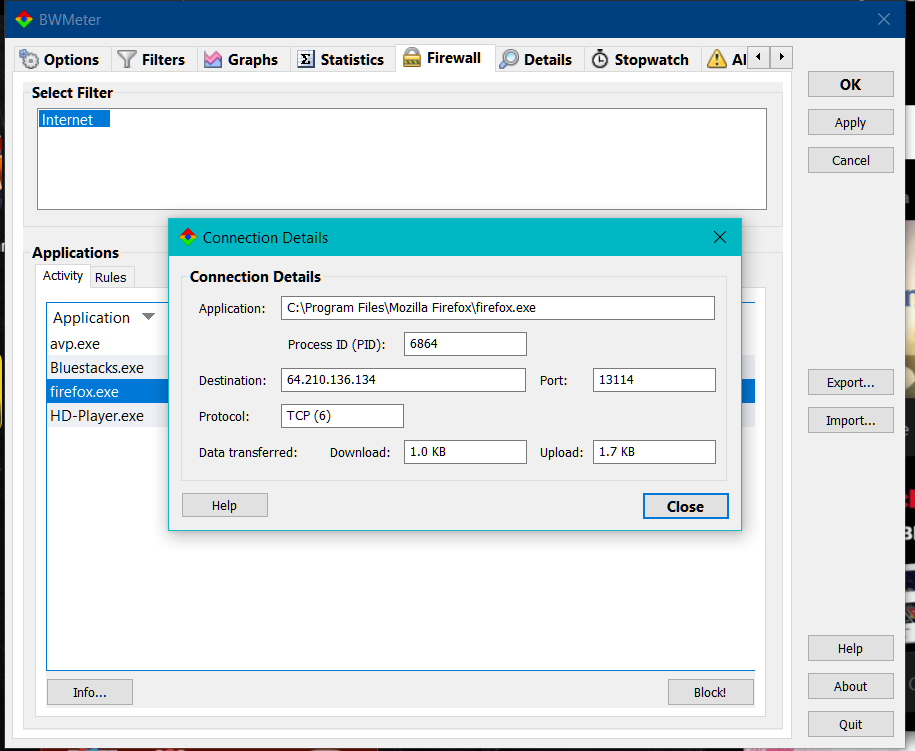Image resolution: width=915 pixels, height=751 pixels.
Task: Click the Port field showing 13114
Action: pyautogui.click(x=654, y=380)
